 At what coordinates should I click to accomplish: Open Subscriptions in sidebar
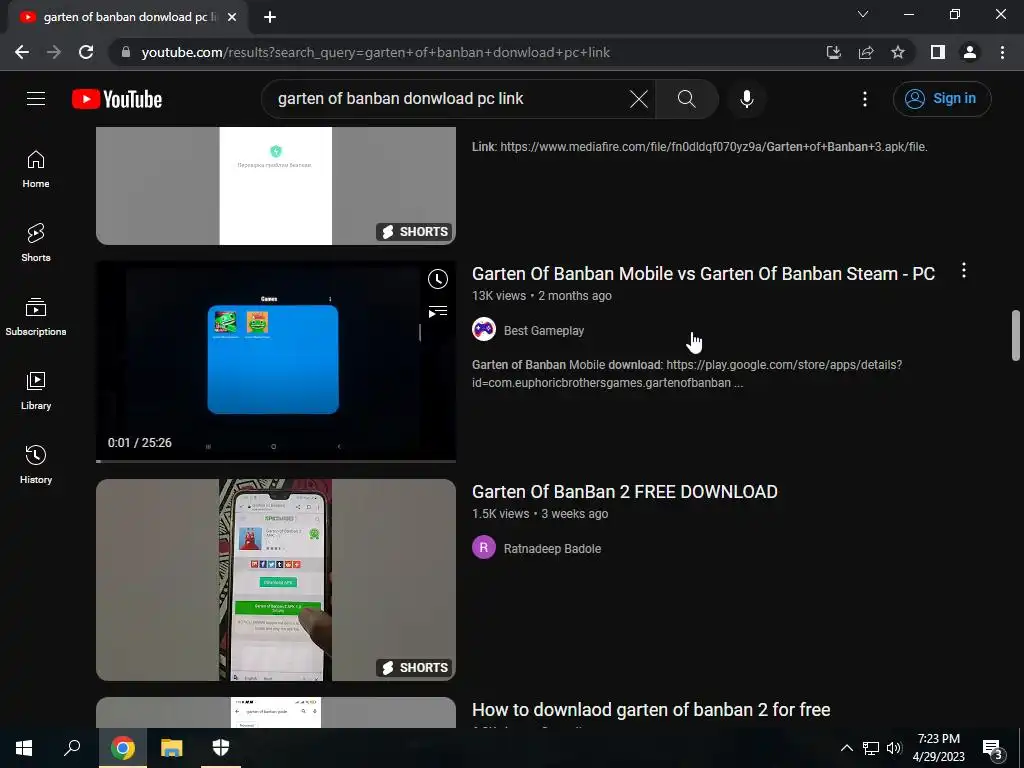click(x=36, y=317)
